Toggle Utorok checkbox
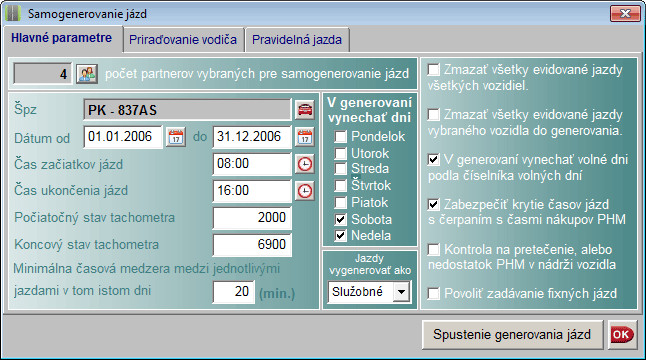Screen dimensions: 646x360 click(x=340, y=153)
